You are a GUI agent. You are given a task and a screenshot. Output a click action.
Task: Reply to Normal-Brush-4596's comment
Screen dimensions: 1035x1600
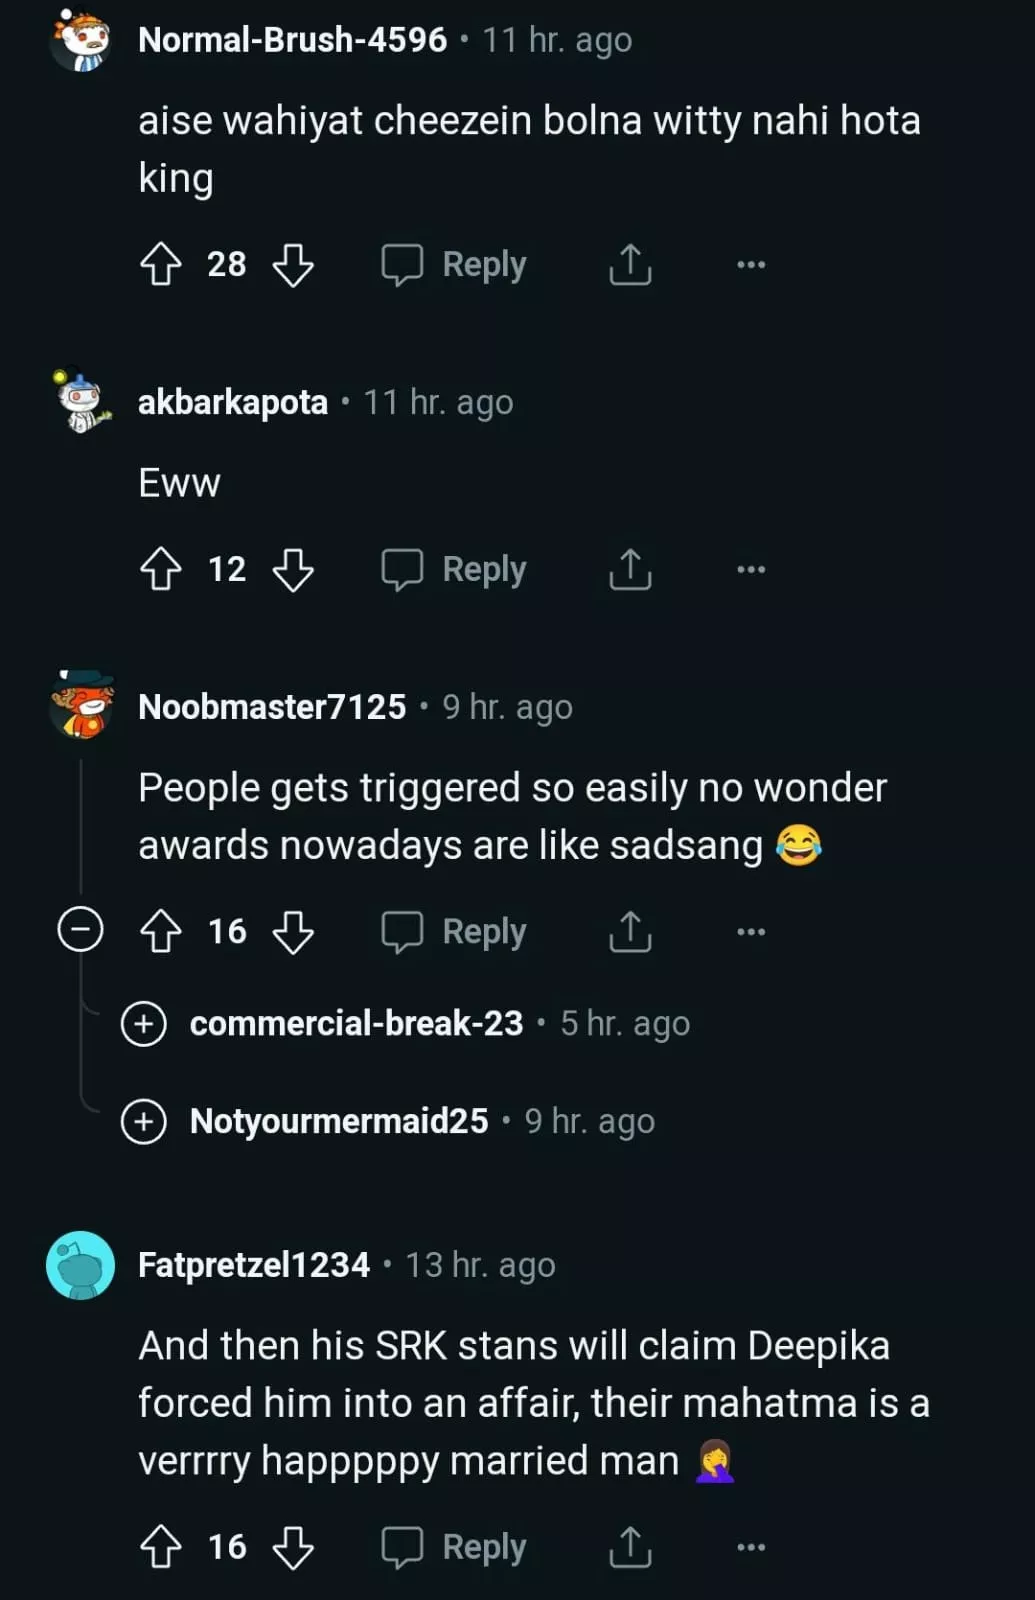point(454,265)
